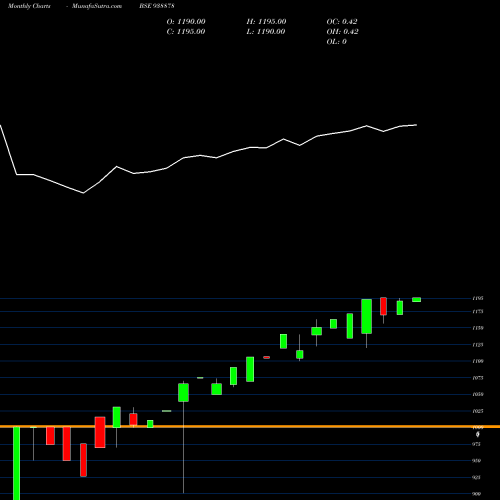Click the high value 'H: 1195.00'
The width and height of the screenshot is (500, 500).
(266, 22)
